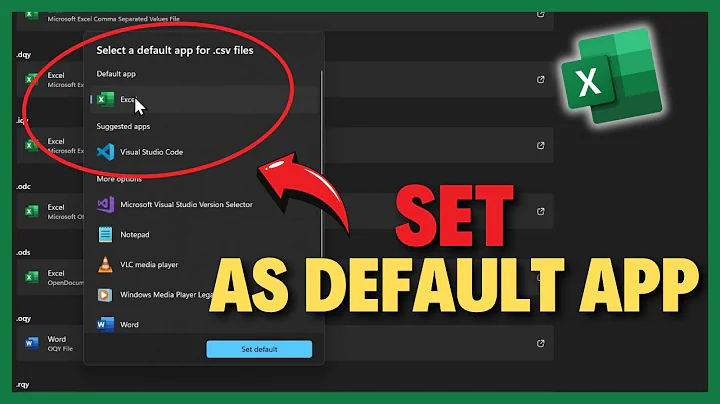Click the '.ods' extension label
Image resolution: width=720 pixels, height=404 pixels.
tap(23, 252)
